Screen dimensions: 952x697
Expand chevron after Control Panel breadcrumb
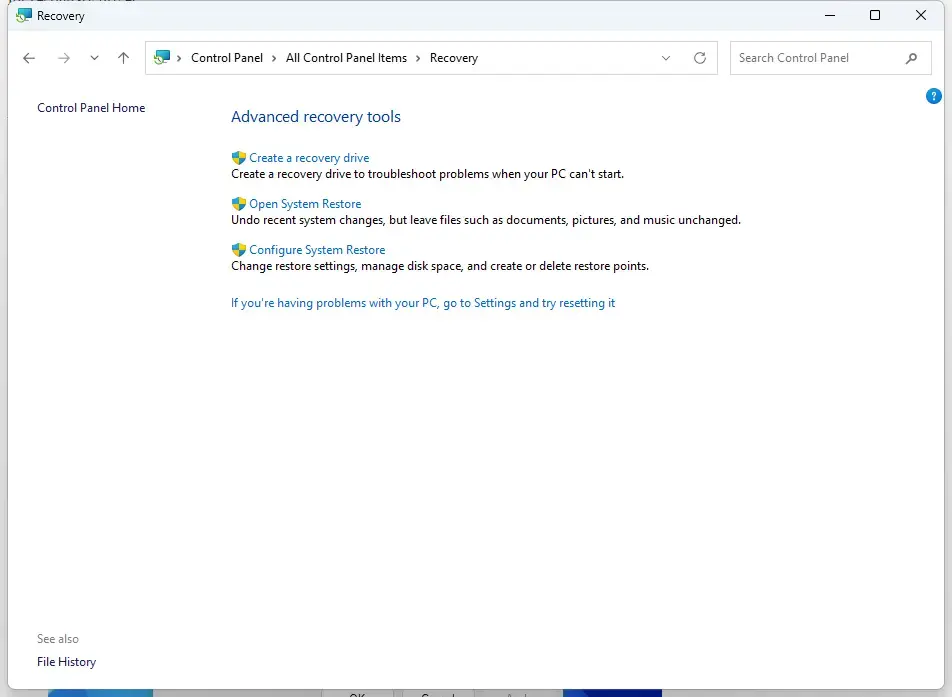(x=274, y=58)
